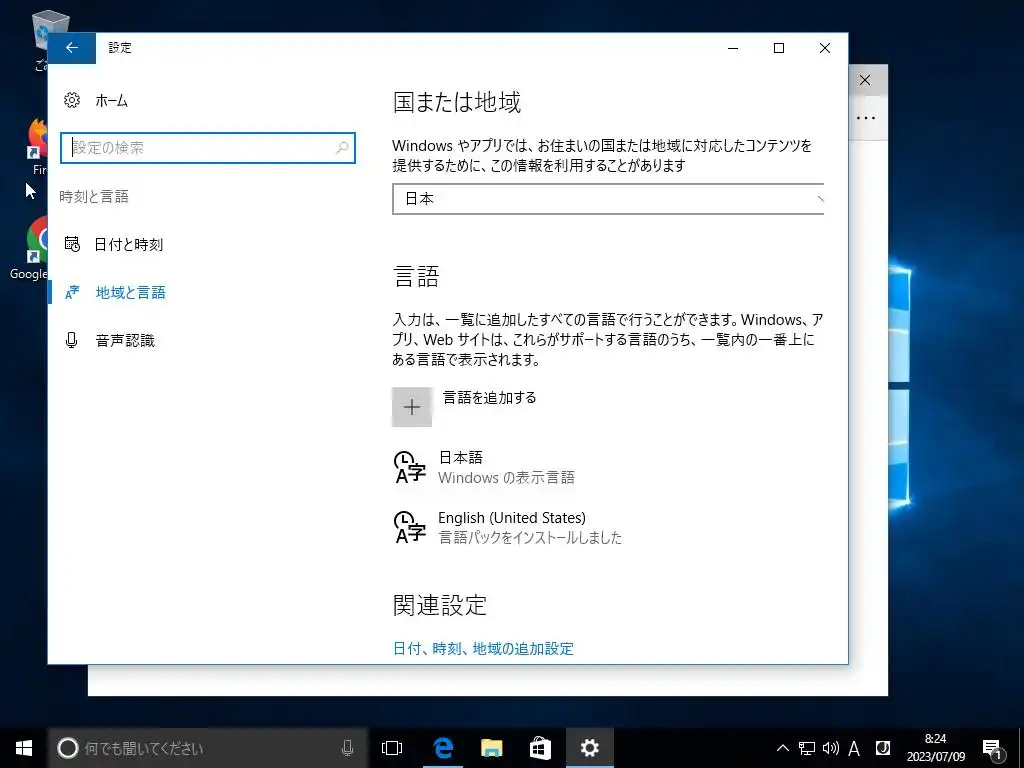The image size is (1024, 768).
Task: Click the Cortana microphone icon on the taskbar
Action: [347, 748]
